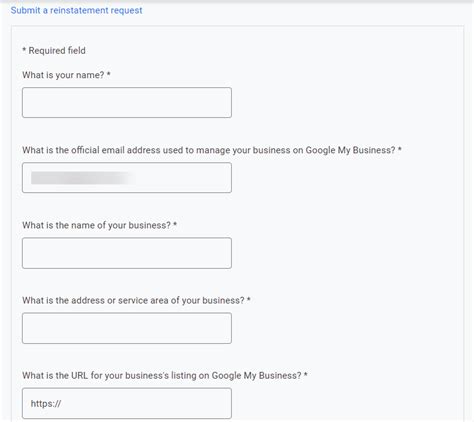Select the official email address input field
474x422 pixels.
coord(127,177)
